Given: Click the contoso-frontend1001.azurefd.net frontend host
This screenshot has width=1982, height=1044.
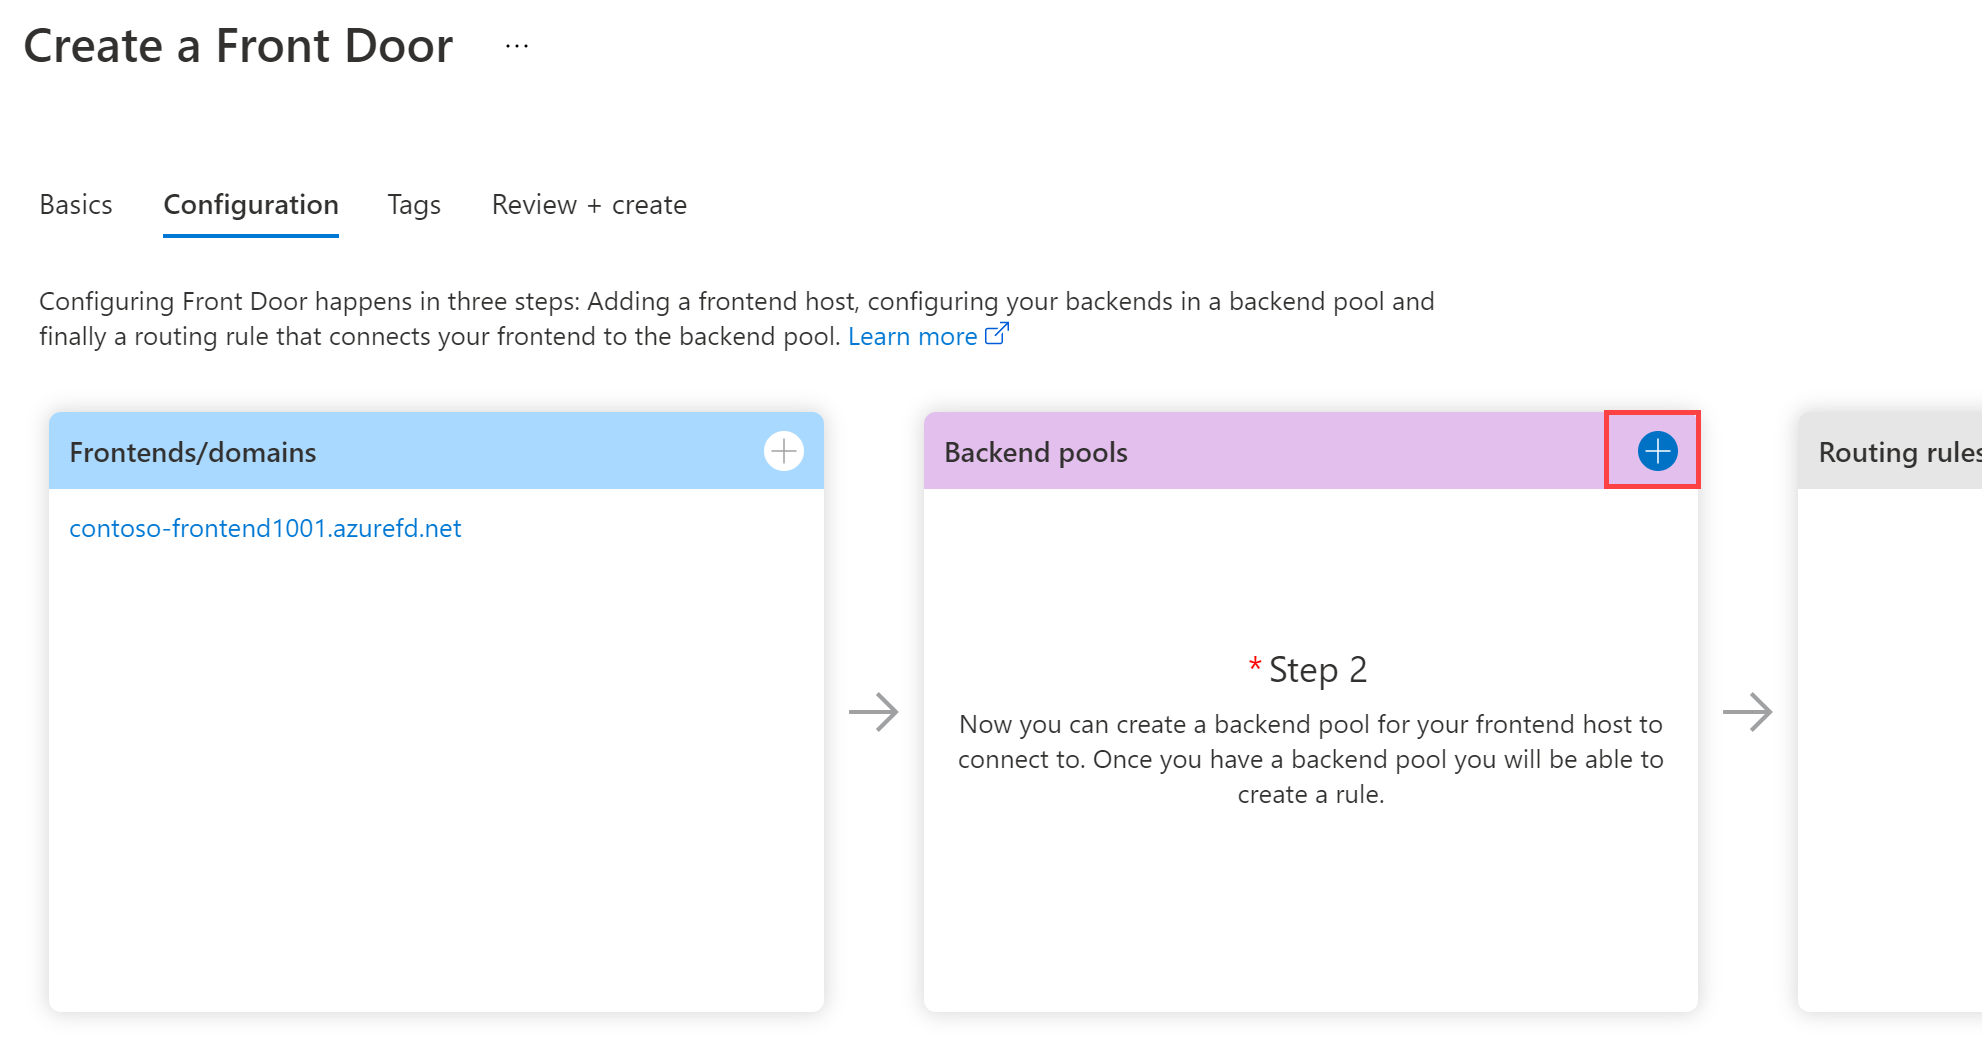Looking at the screenshot, I should 265,527.
